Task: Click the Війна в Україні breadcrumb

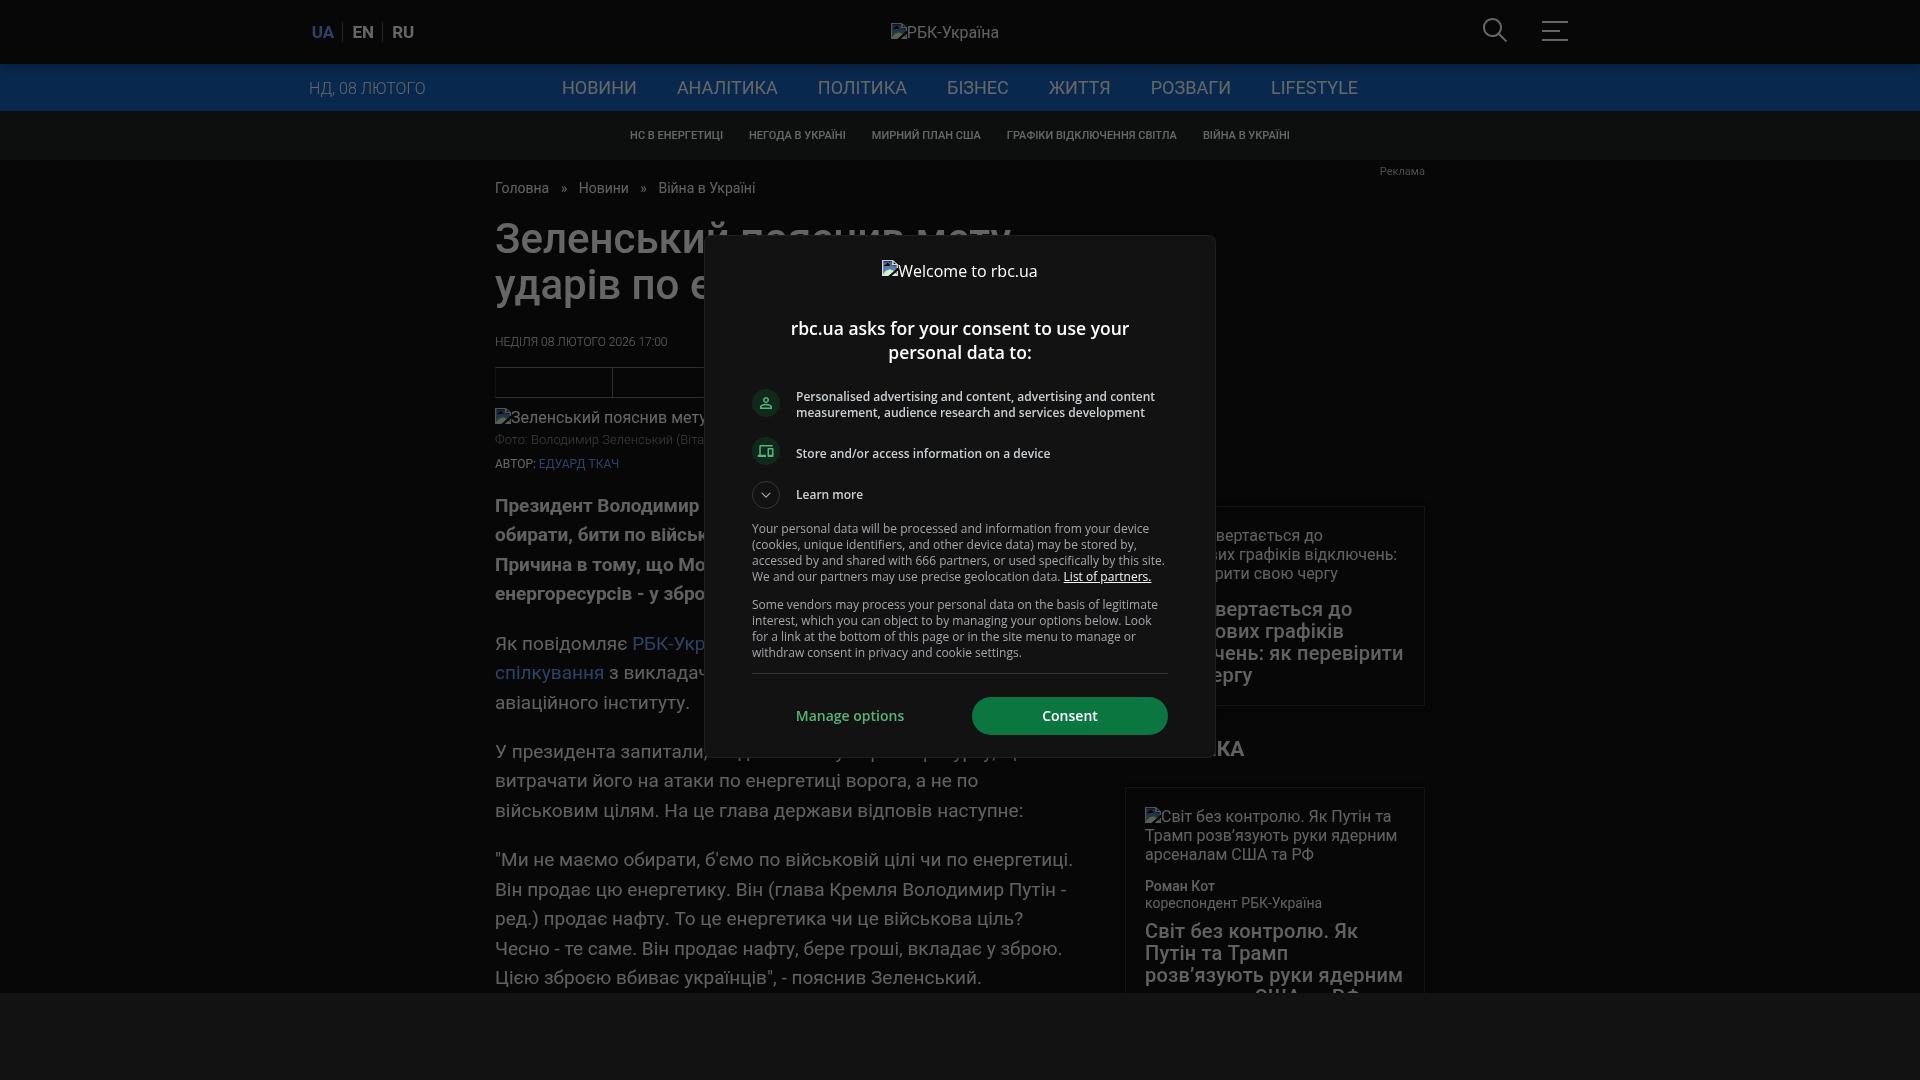Action: [x=706, y=188]
